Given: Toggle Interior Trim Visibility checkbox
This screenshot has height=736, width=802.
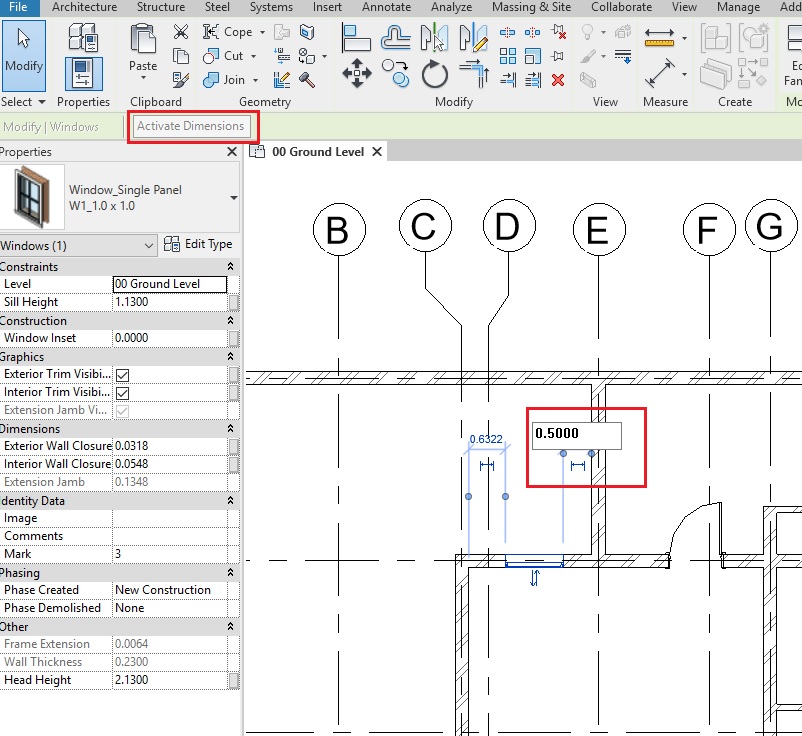Looking at the screenshot, I should 122,393.
